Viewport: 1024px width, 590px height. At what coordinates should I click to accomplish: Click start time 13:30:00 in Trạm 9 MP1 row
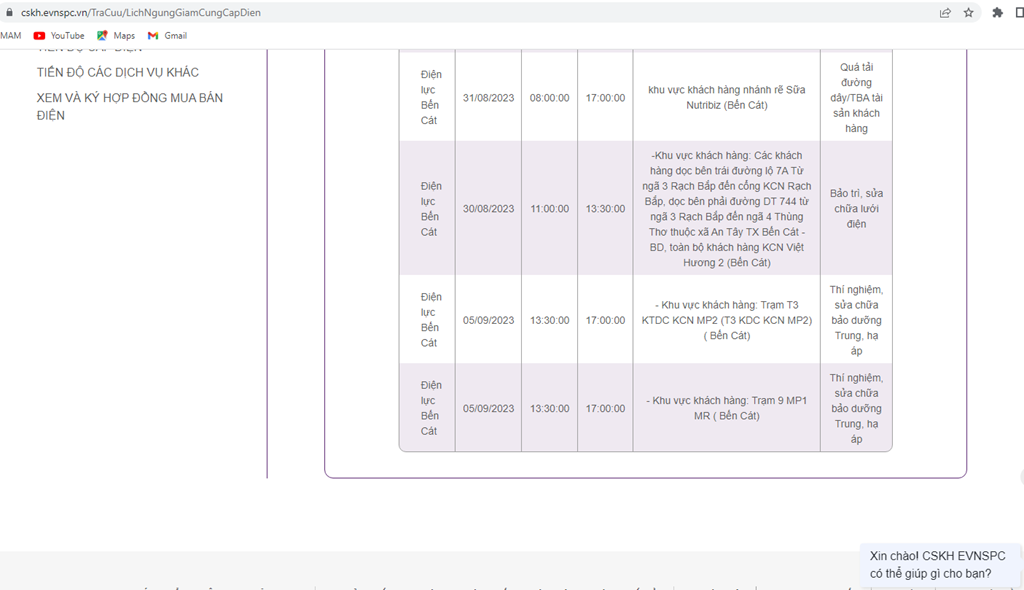pos(549,408)
